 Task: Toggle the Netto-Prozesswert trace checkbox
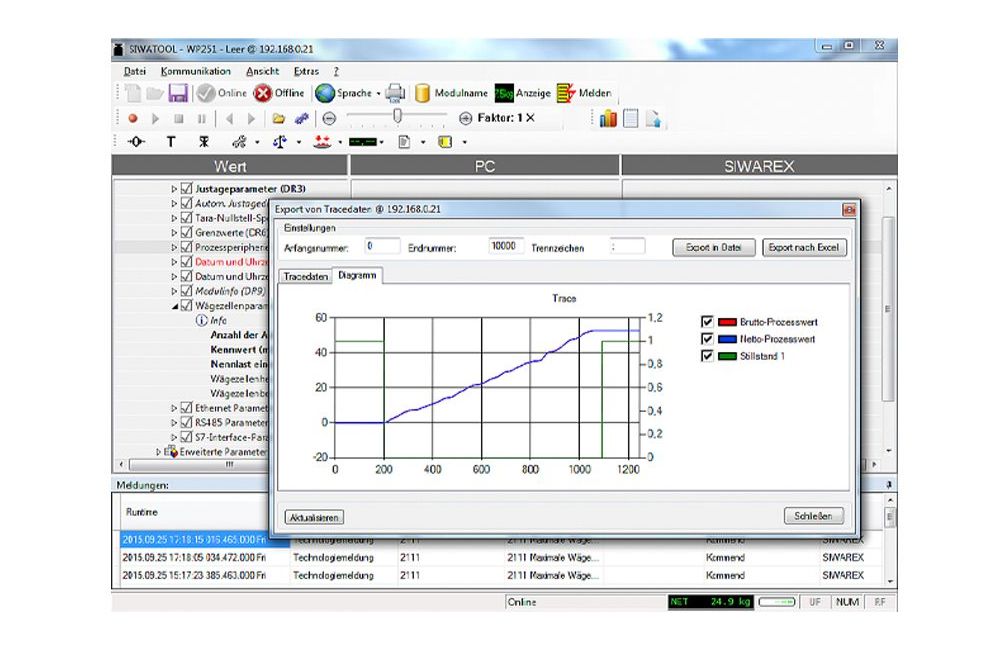(707, 339)
